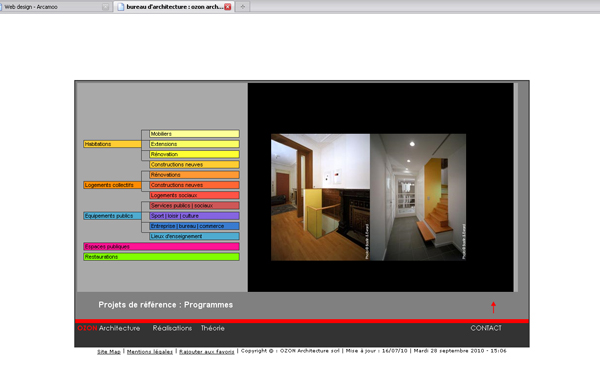Open Logements sociaux projects
Image resolution: width=600 pixels, height=367 pixels.
[194, 196]
